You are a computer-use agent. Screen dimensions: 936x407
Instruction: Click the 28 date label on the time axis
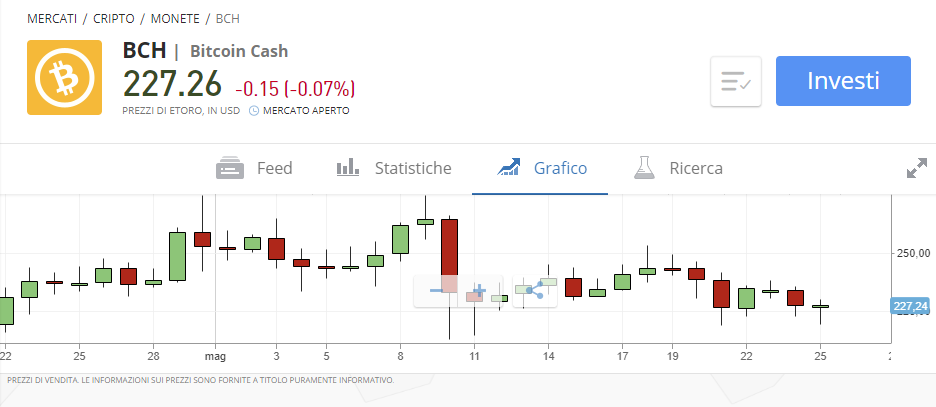(153, 356)
